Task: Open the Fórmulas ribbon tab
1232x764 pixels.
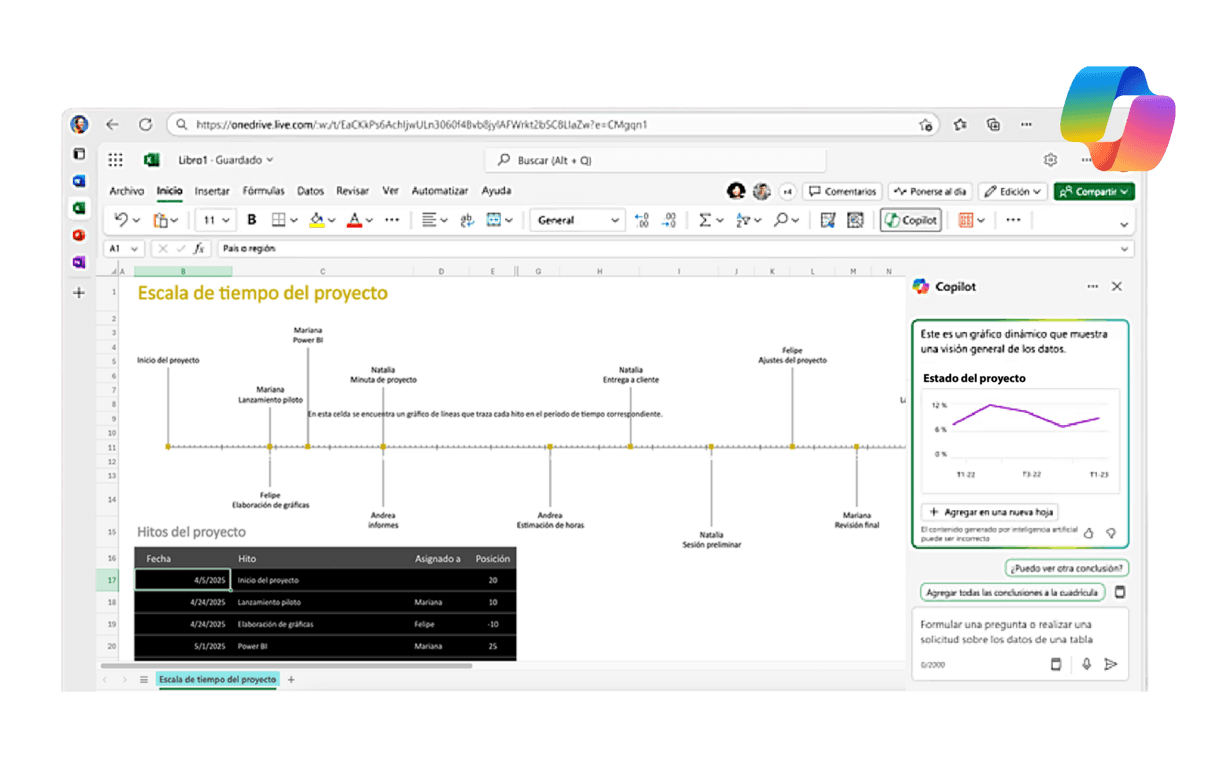Action: tap(263, 191)
